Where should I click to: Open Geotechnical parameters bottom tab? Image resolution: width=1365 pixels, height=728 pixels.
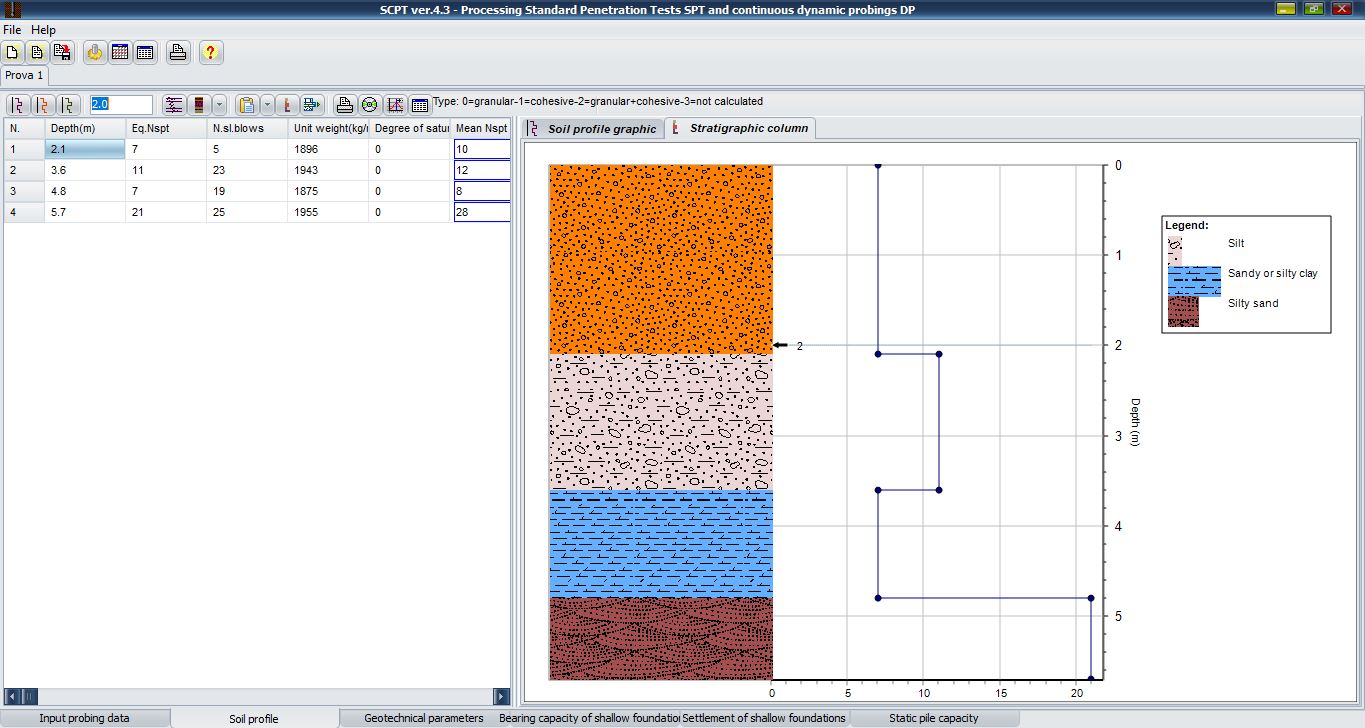click(423, 718)
